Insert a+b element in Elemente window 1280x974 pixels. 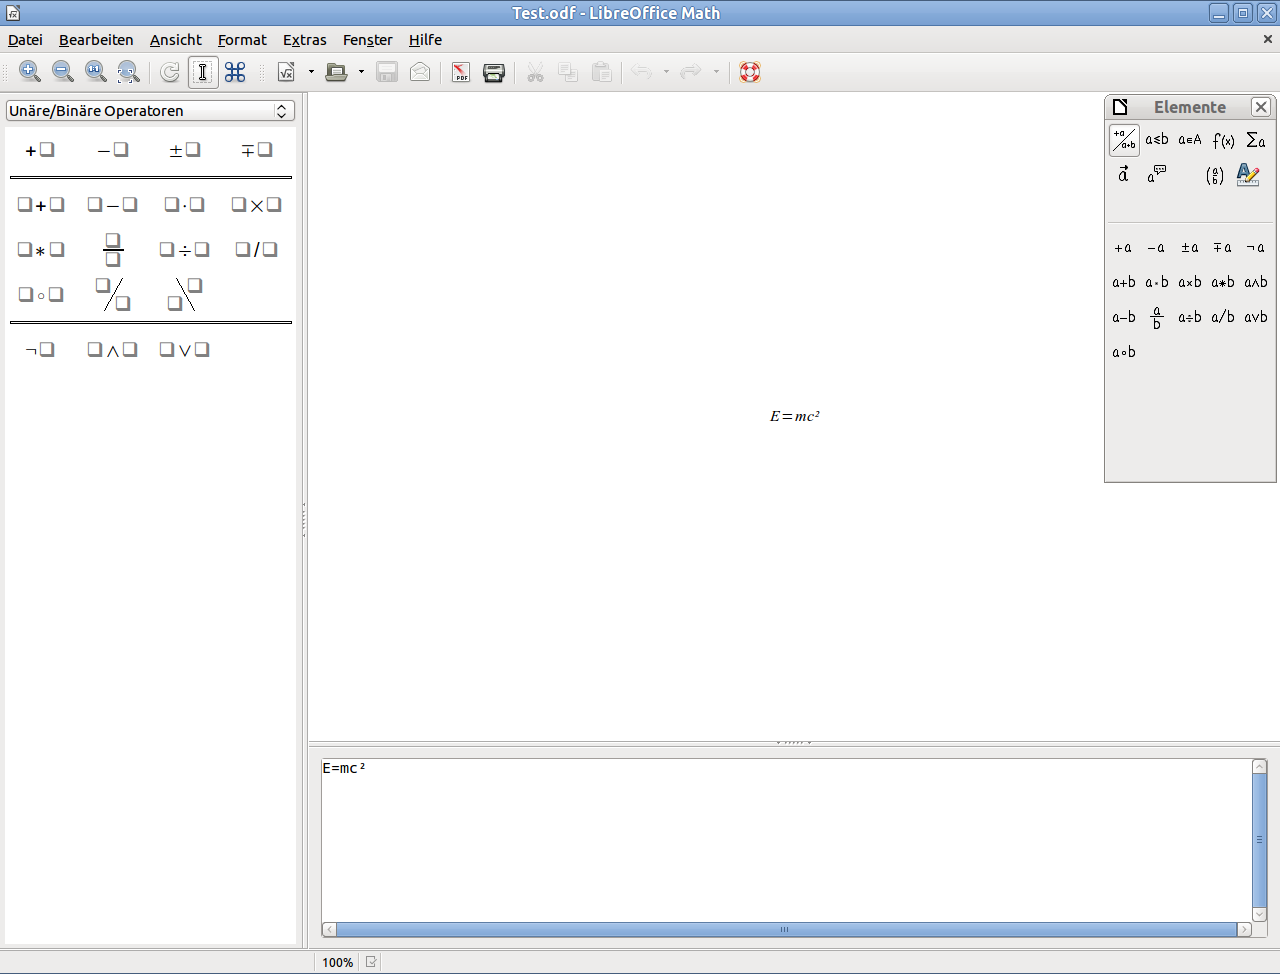(x=1124, y=283)
